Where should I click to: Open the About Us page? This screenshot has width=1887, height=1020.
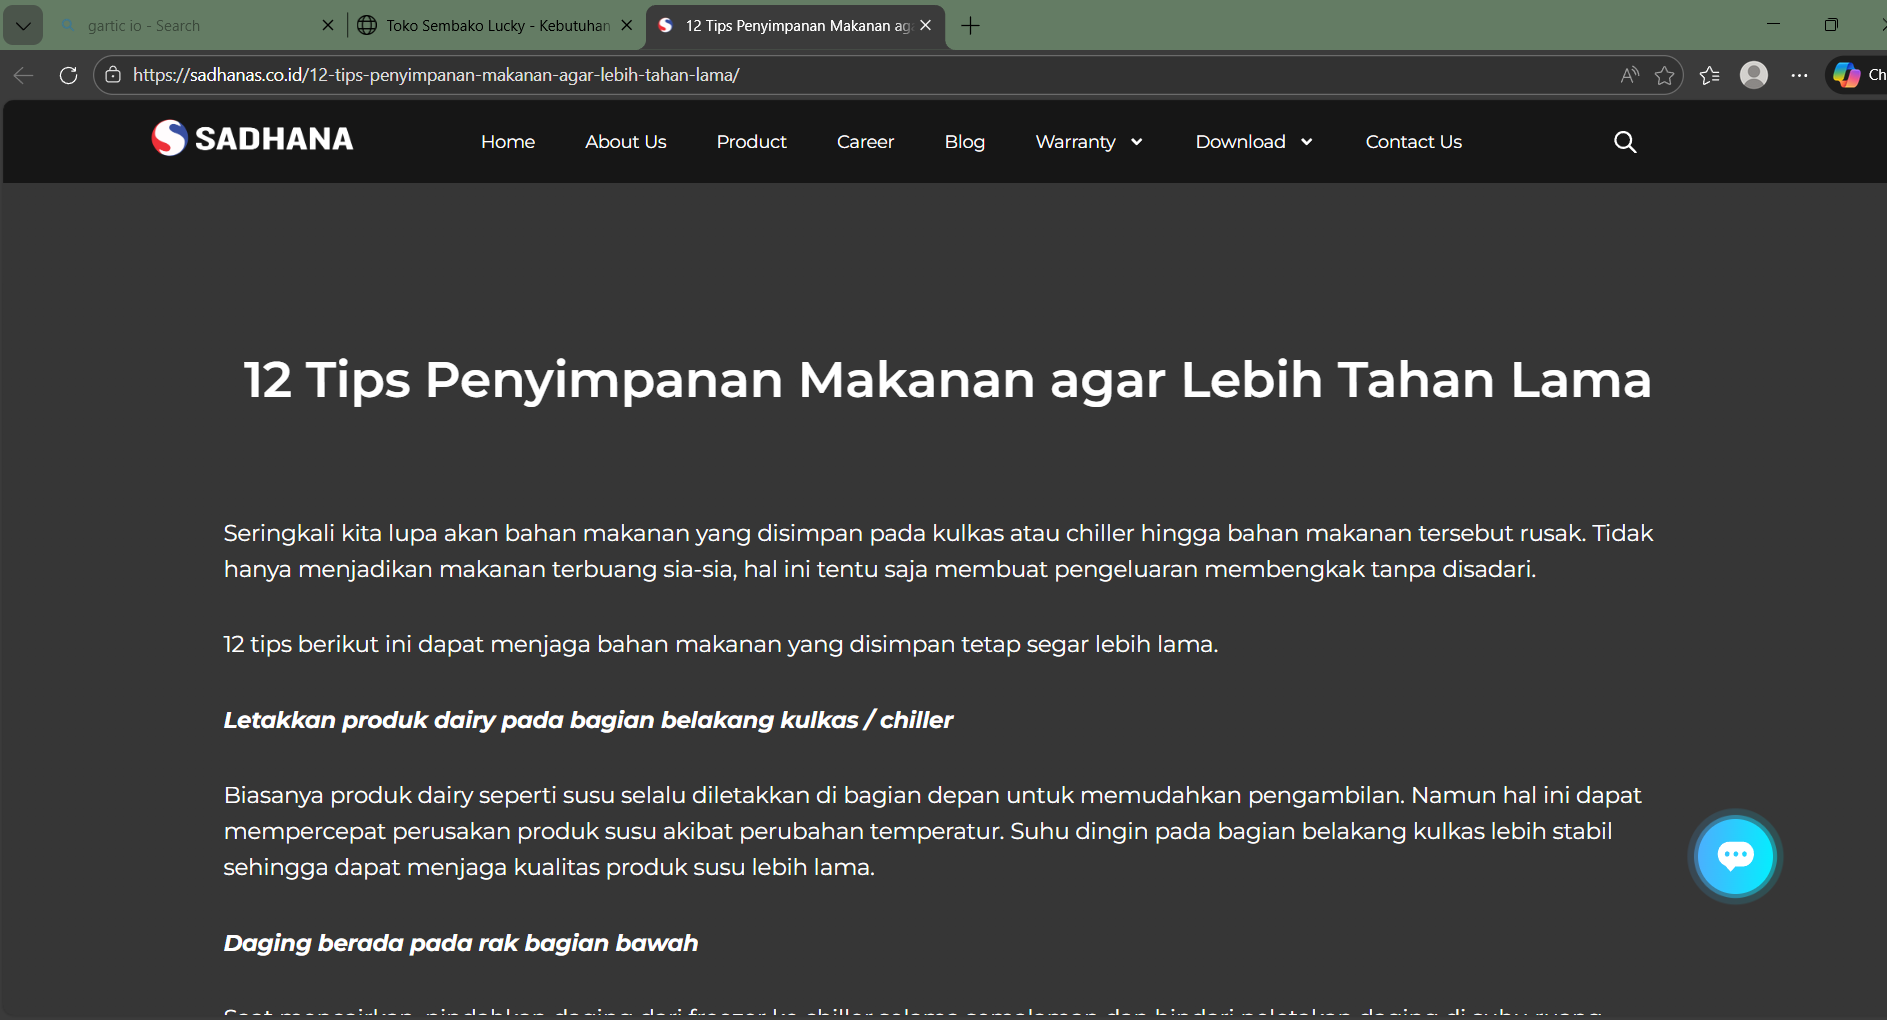point(625,142)
